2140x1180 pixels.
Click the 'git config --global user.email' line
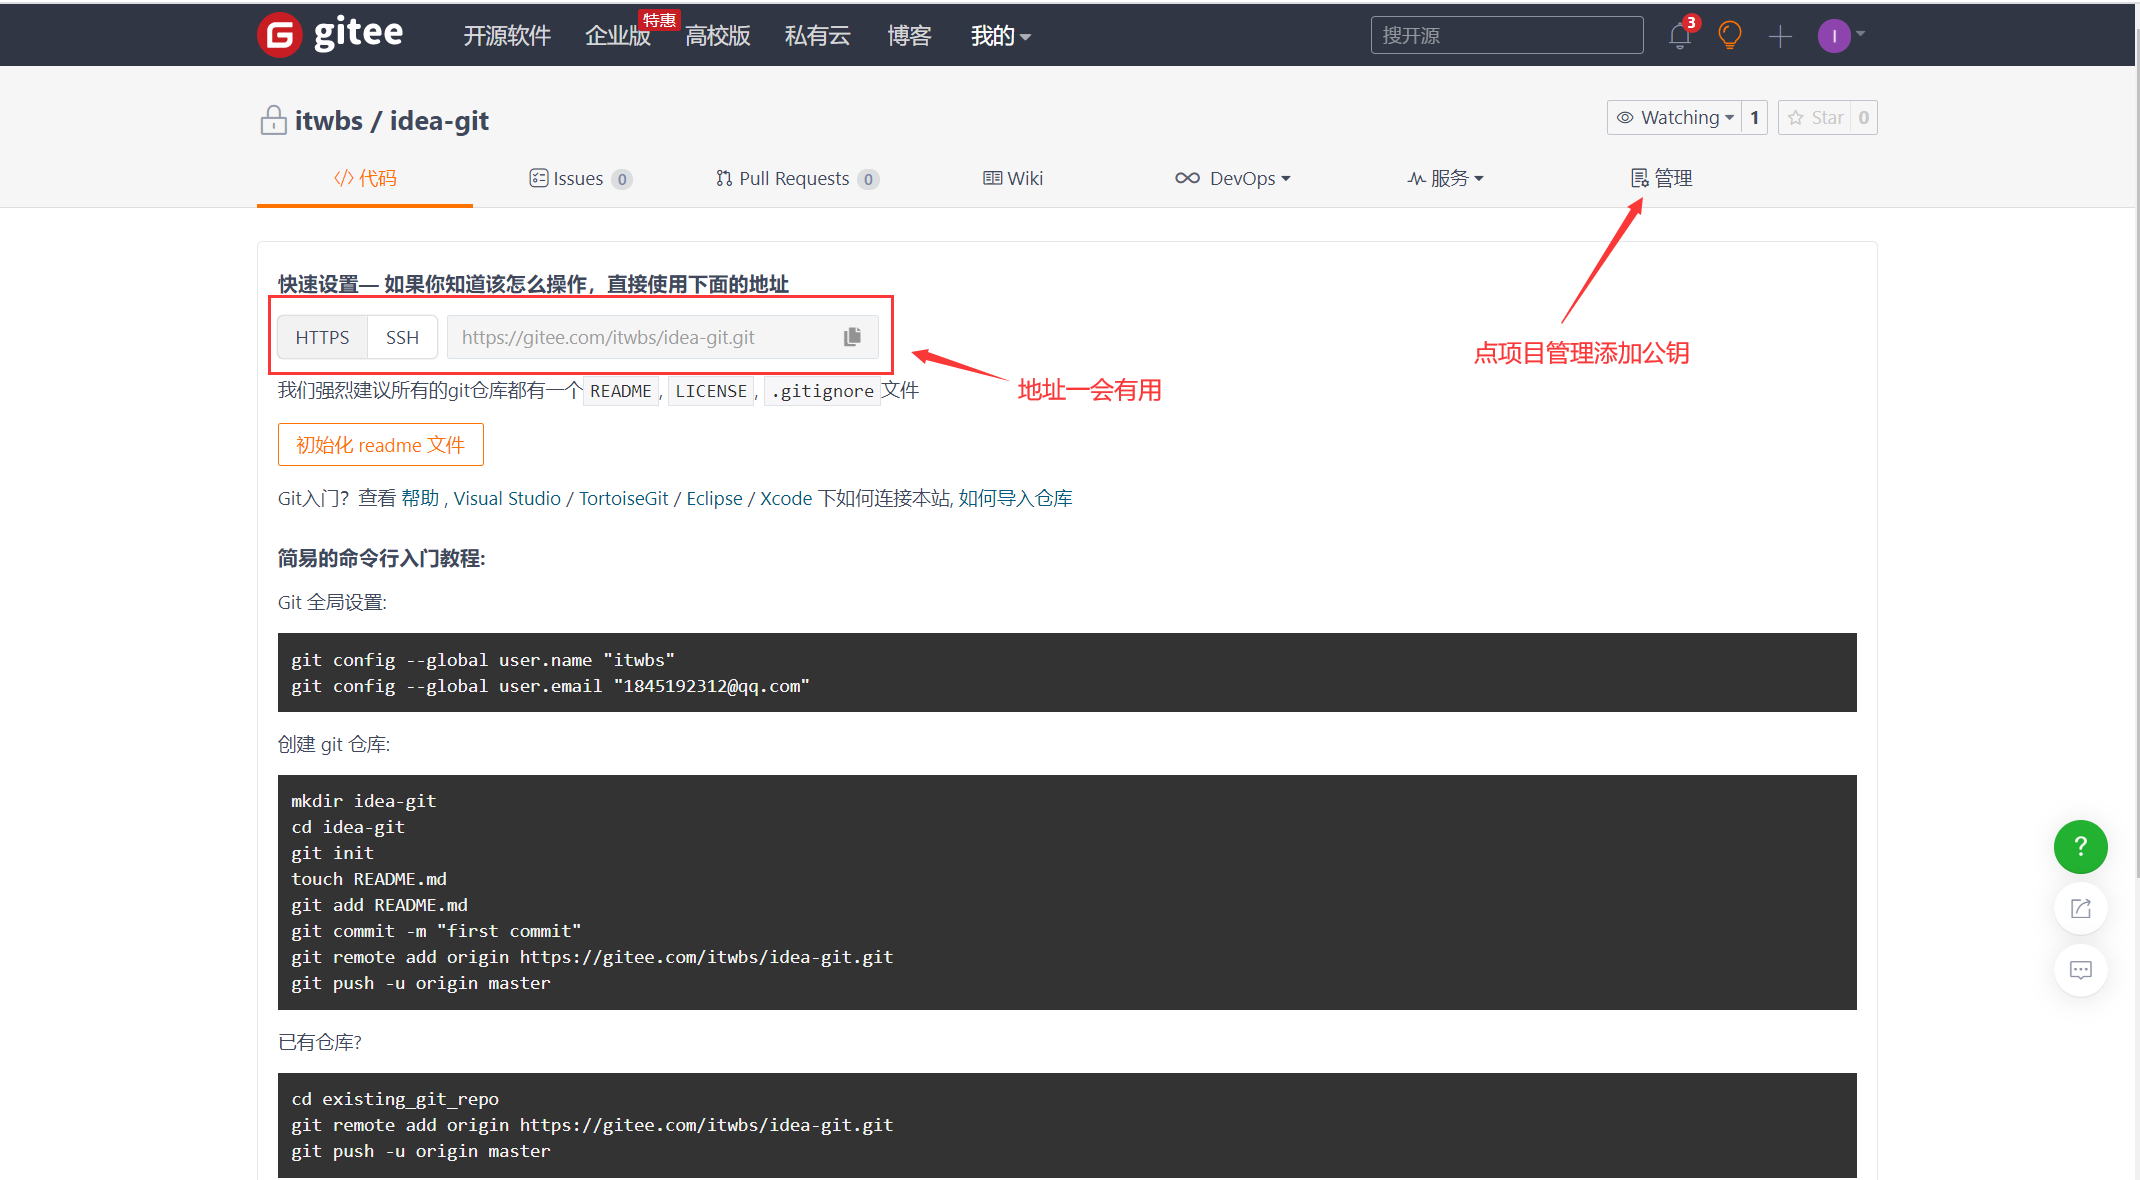pyautogui.click(x=550, y=686)
